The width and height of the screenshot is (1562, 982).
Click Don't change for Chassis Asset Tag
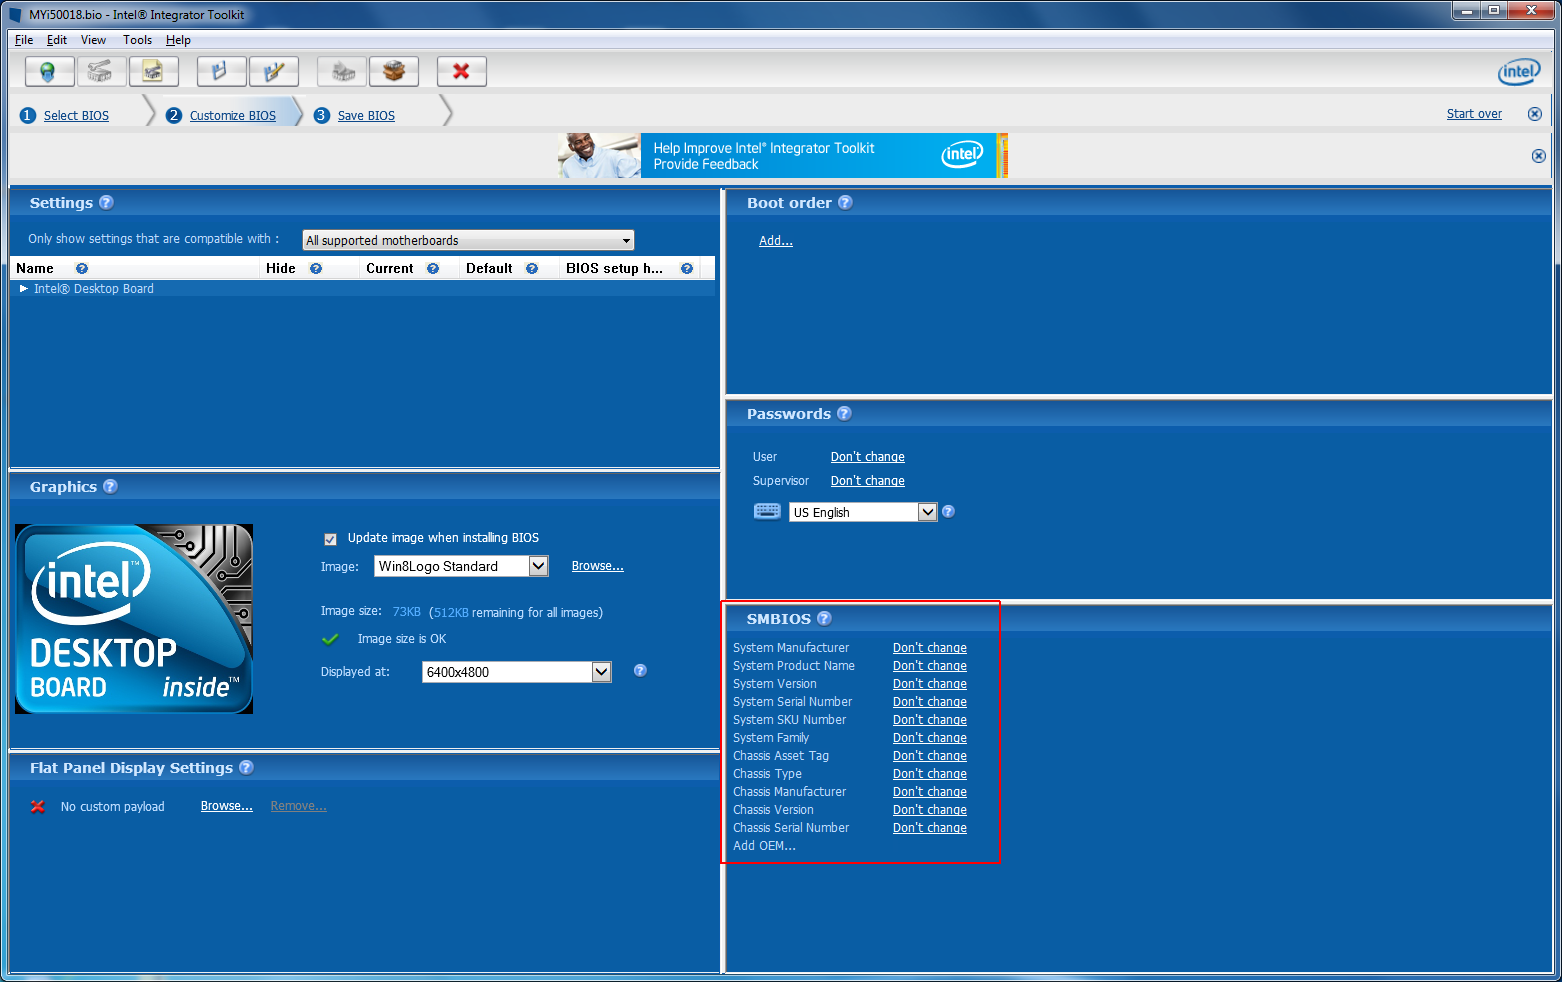point(930,755)
